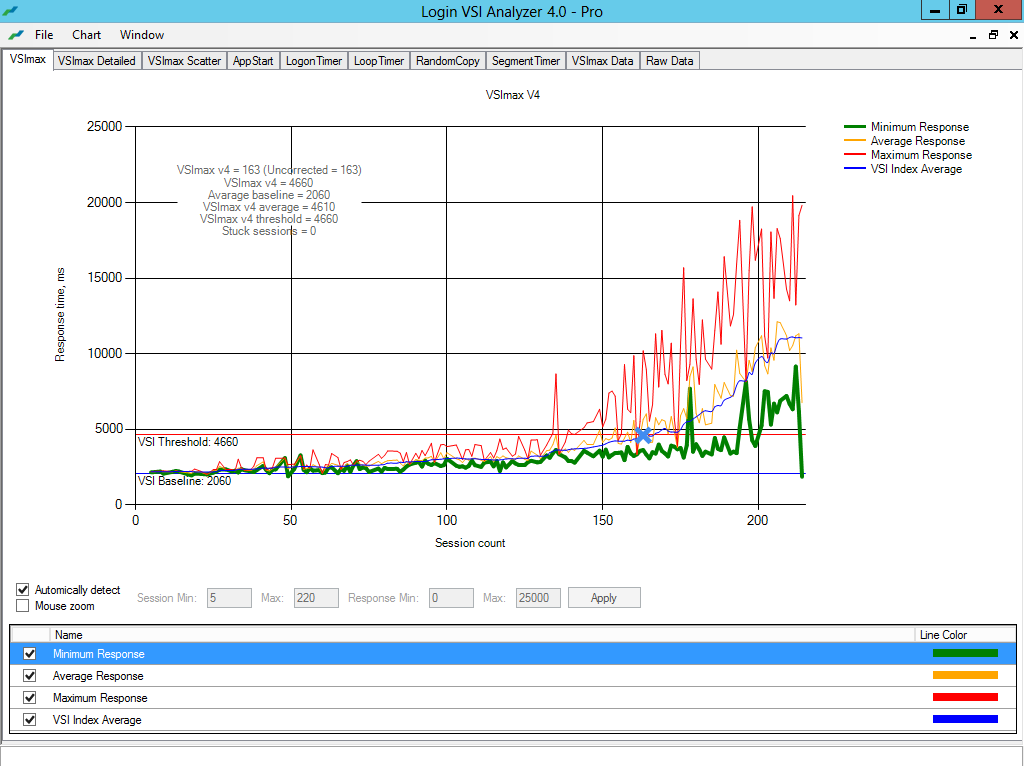Minimize the inner chart document window
Viewport: 1024px width, 766px height.
click(973, 35)
